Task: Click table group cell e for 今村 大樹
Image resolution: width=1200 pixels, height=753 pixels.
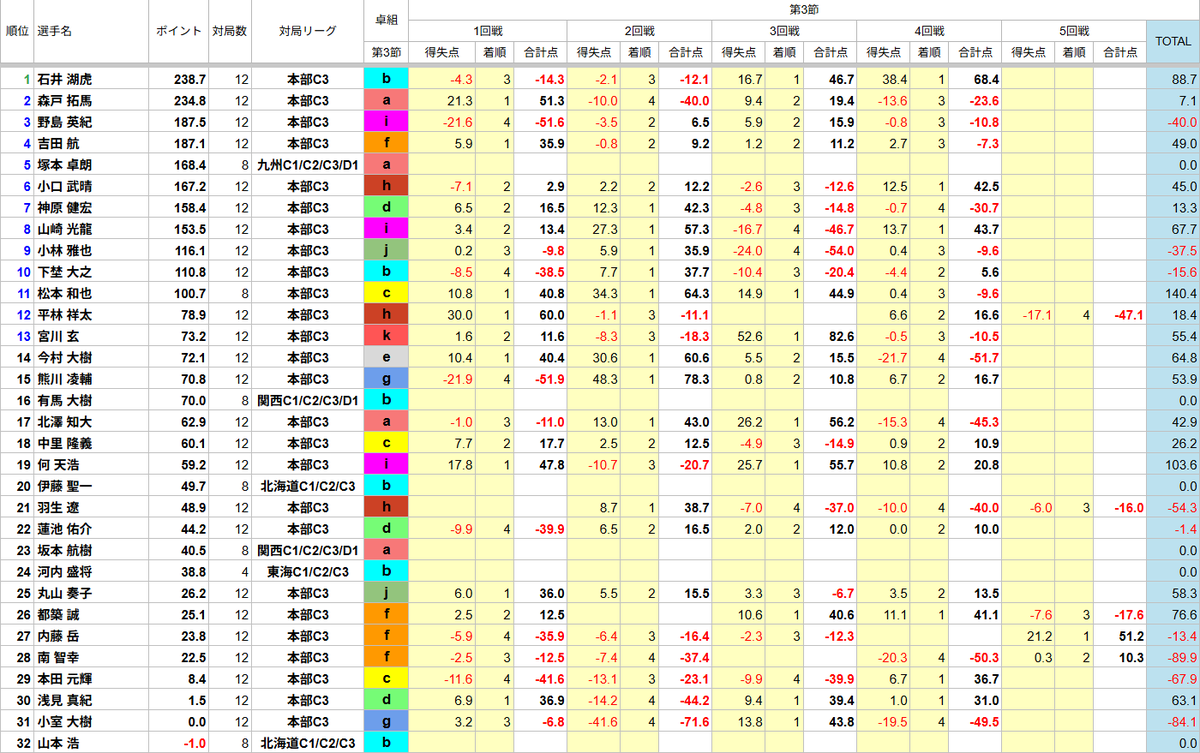Action: (x=386, y=358)
